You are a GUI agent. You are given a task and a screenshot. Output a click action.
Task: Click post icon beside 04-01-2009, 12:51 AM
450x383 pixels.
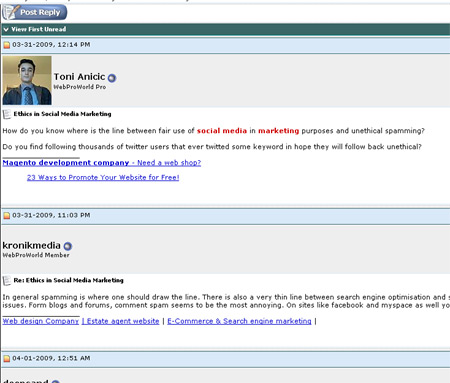[x=7, y=359]
